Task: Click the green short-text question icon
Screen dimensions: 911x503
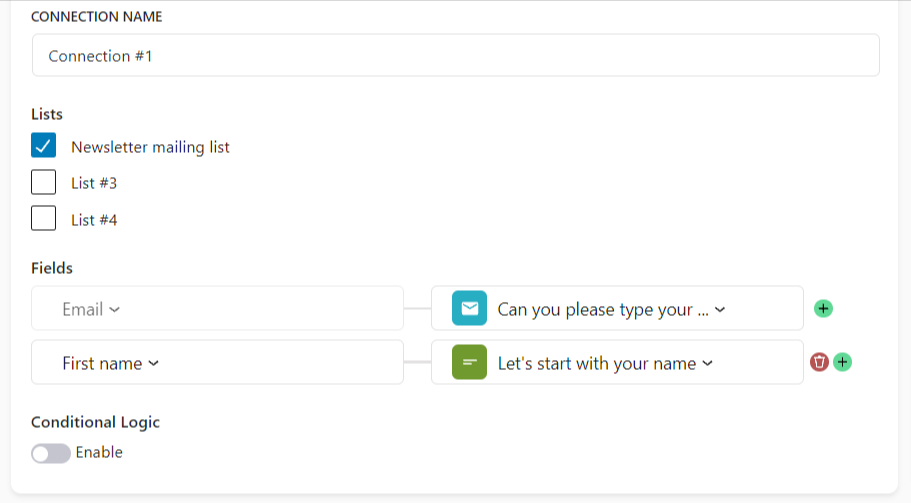Action: (x=469, y=362)
